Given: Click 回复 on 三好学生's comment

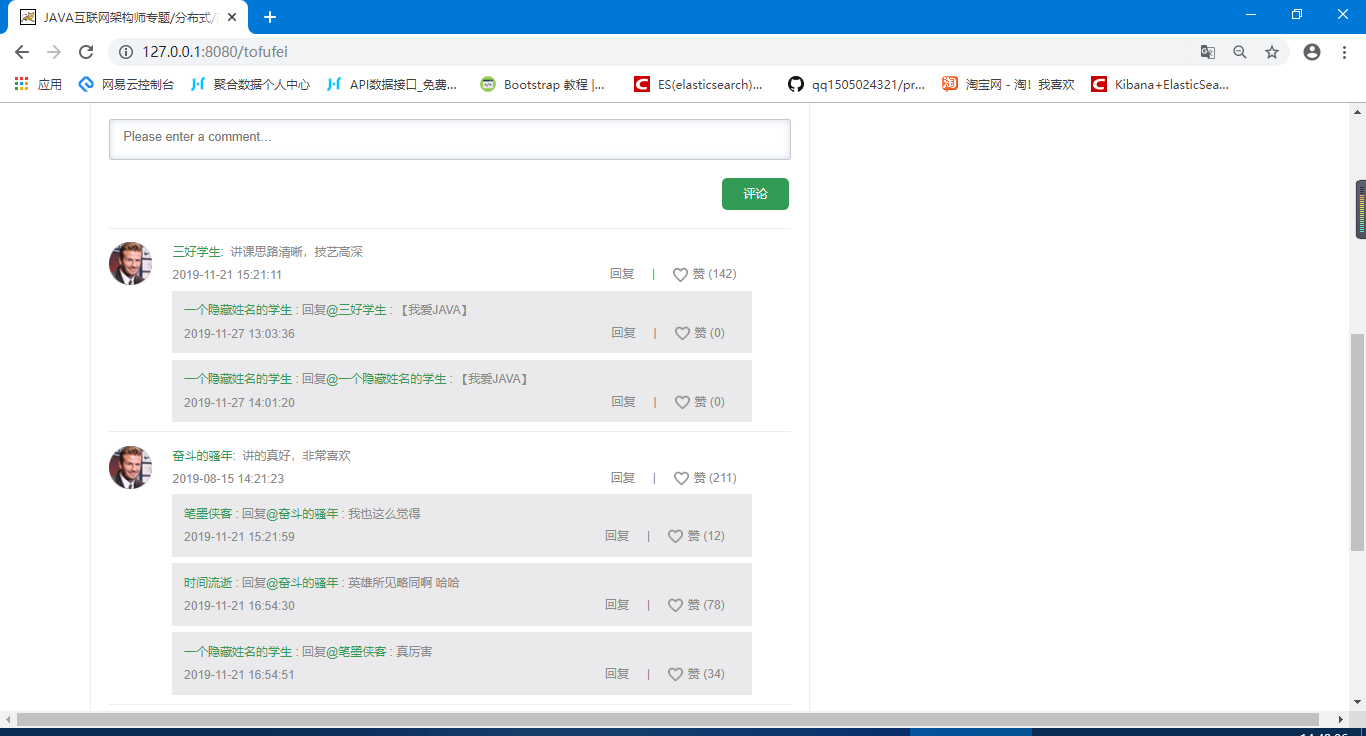Looking at the screenshot, I should pyautogui.click(x=622, y=274).
